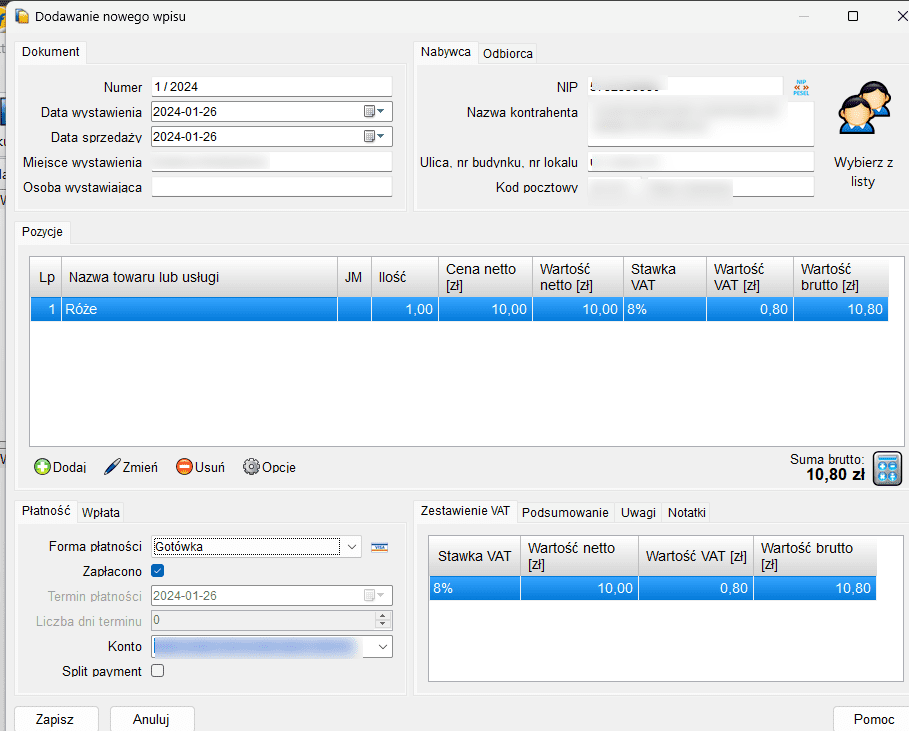Open the Podsumowanie tab
This screenshot has height=731, width=909.
pyautogui.click(x=565, y=513)
